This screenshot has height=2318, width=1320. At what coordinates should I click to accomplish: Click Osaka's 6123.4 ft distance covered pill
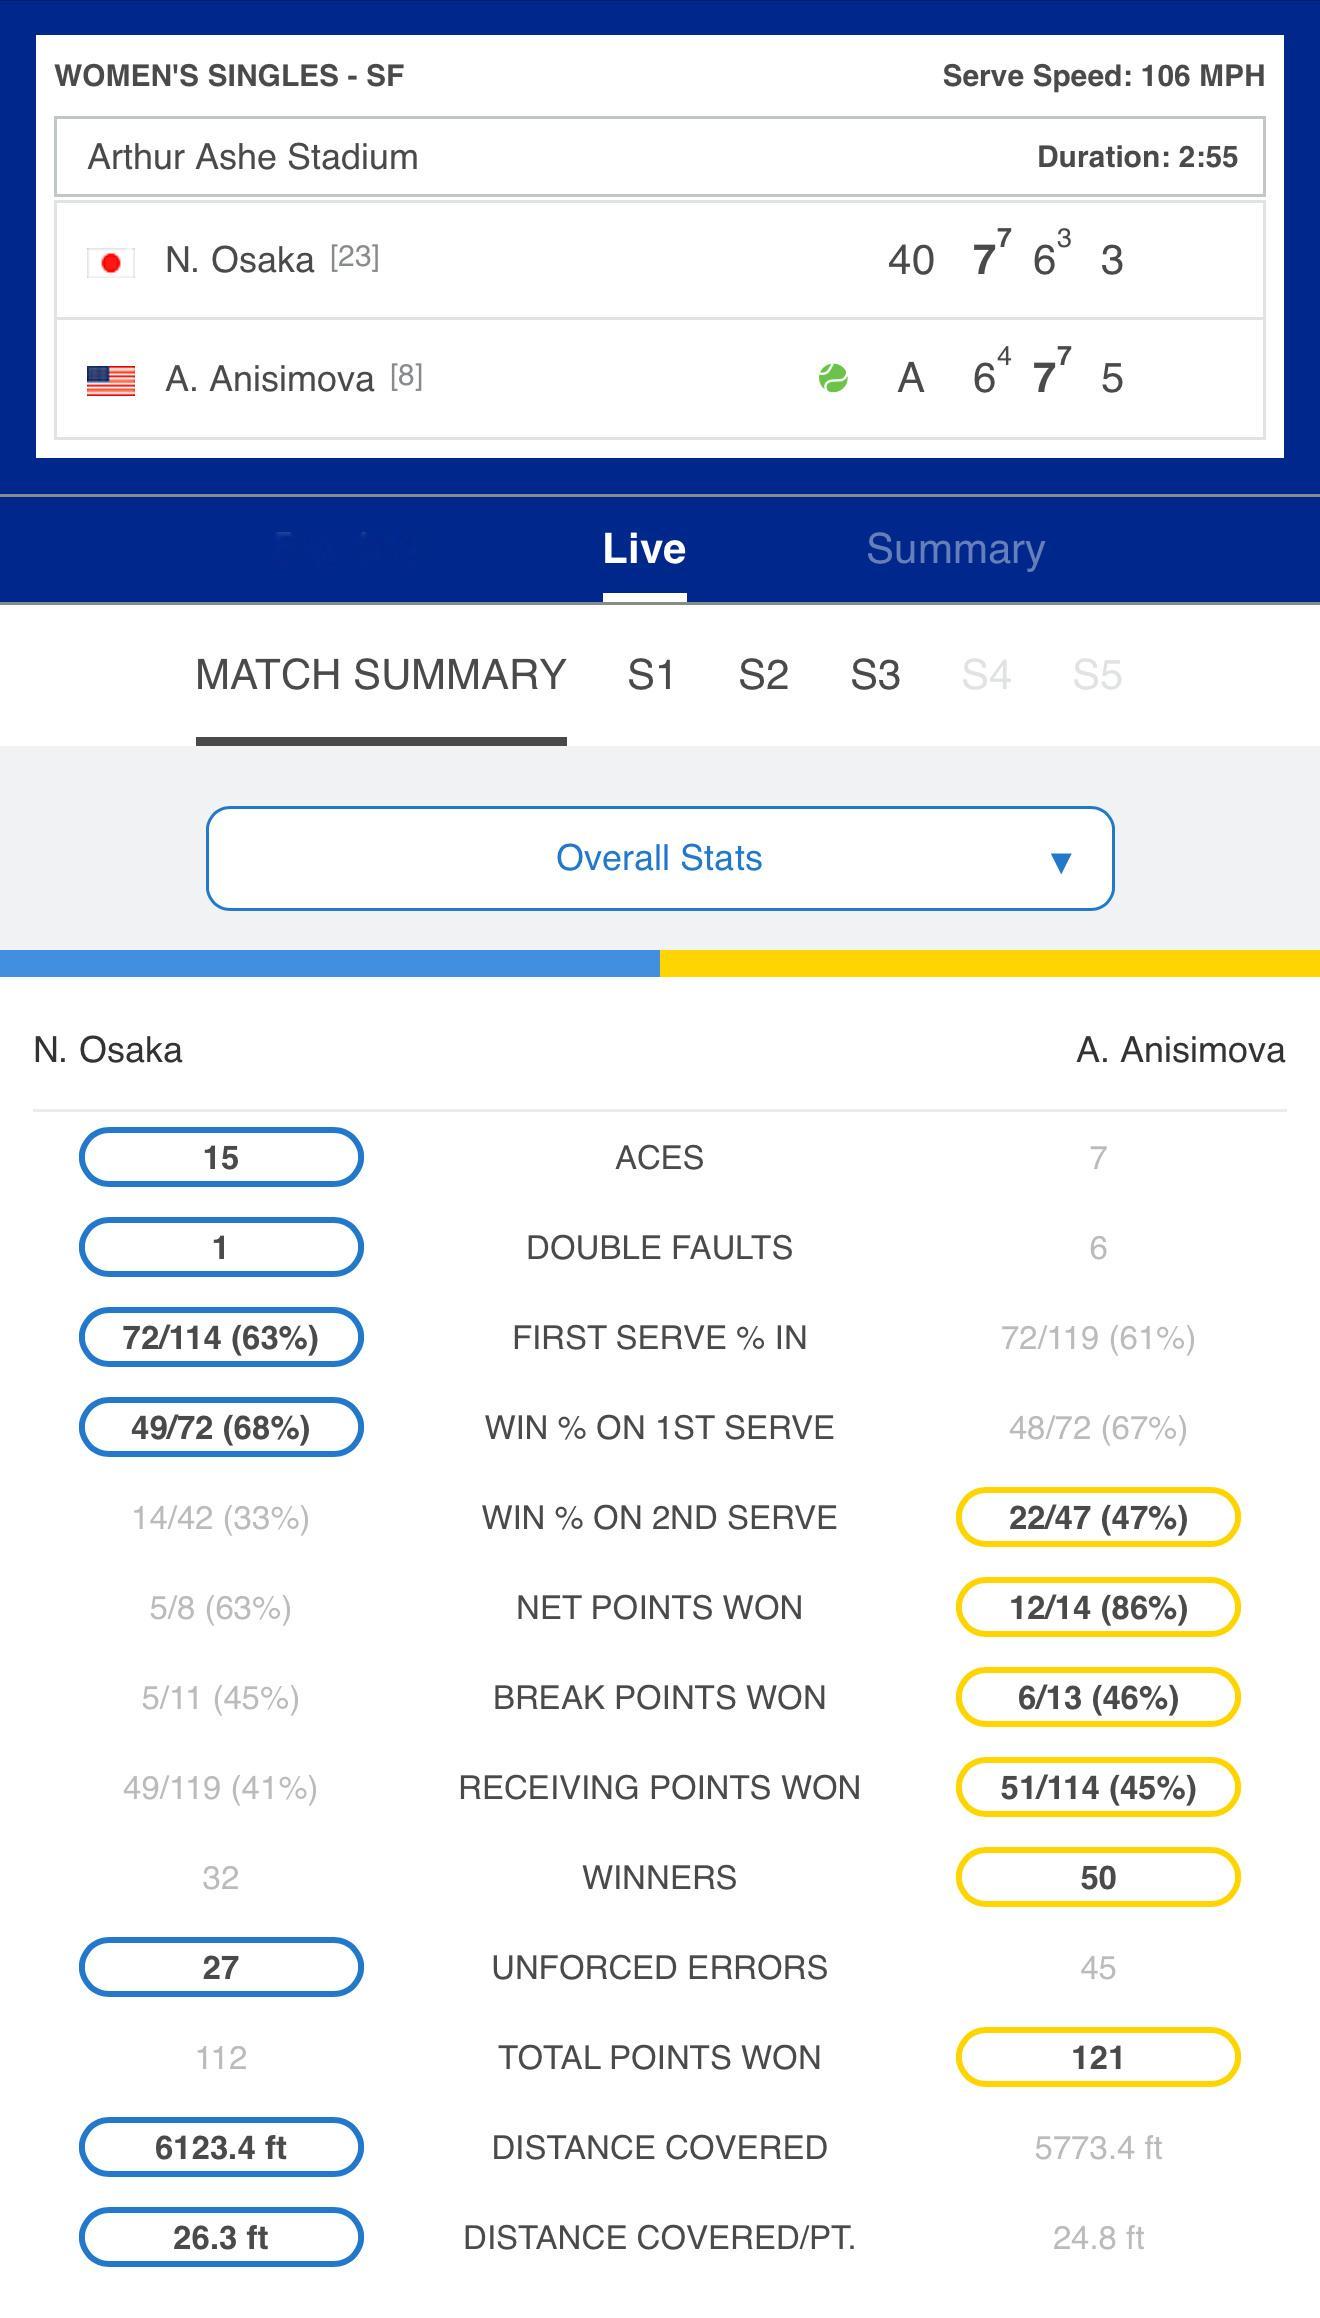pos(221,2147)
